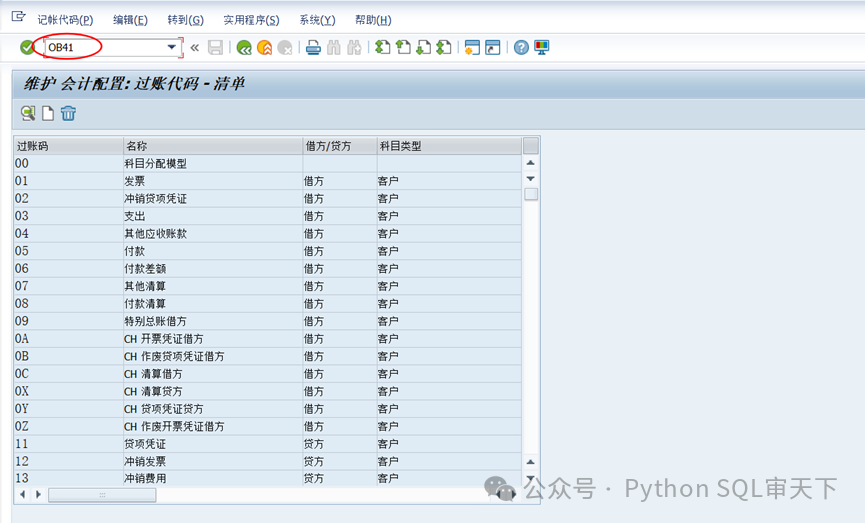Open the 记帐代码(P) menu
This screenshot has width=865, height=523.
point(65,20)
